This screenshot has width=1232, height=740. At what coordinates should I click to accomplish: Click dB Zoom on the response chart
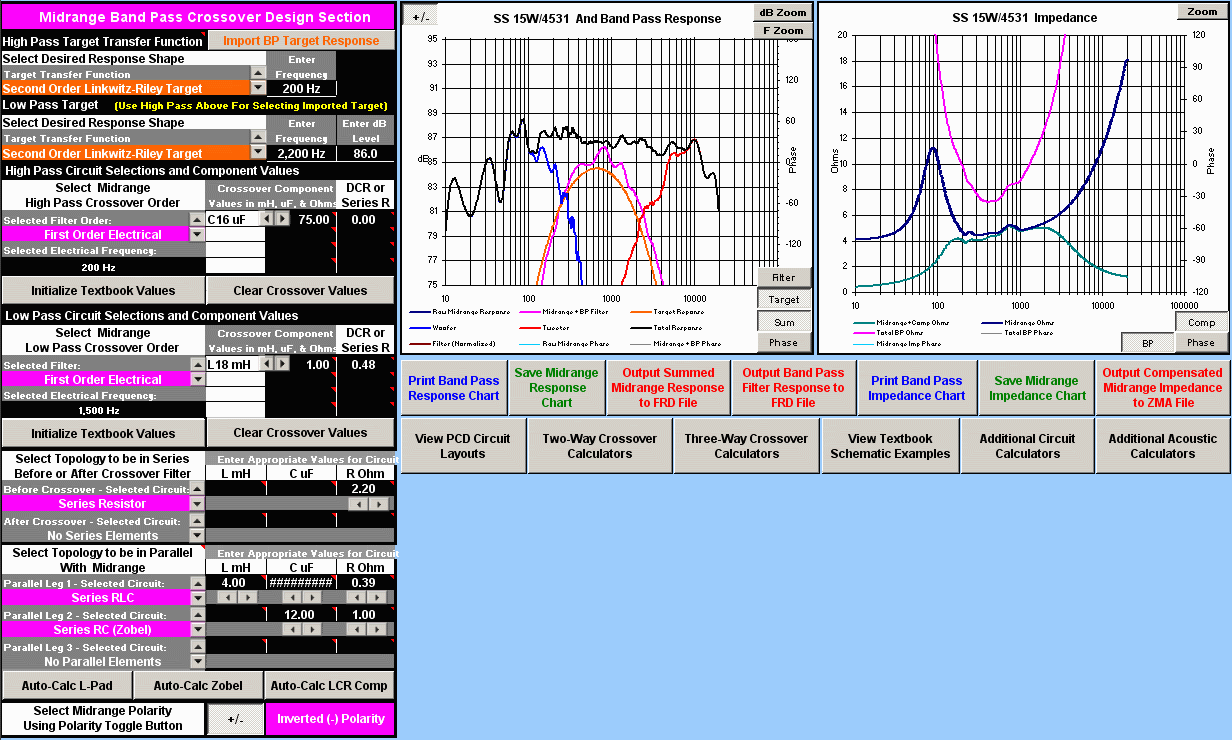(783, 13)
